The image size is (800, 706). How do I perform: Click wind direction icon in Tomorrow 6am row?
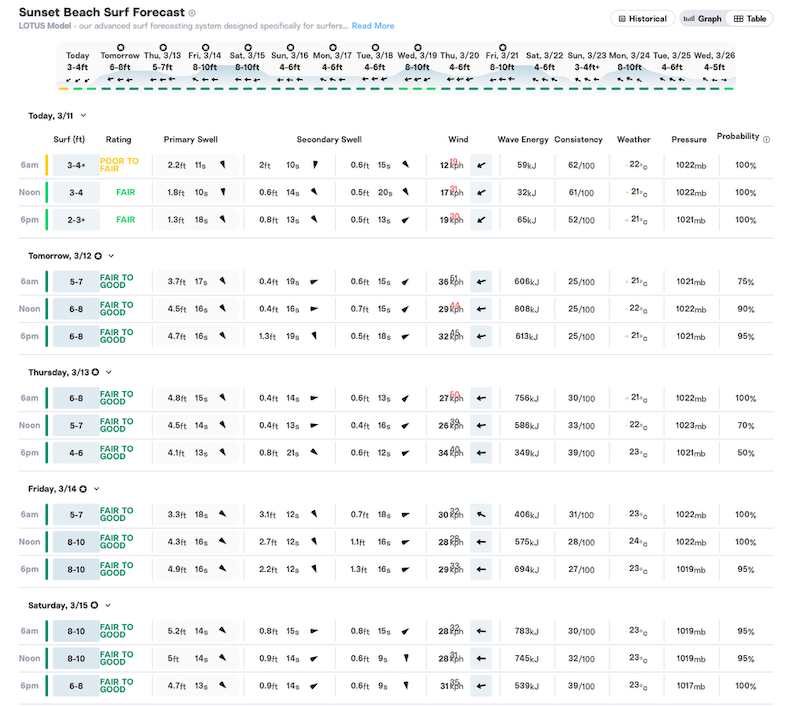(481, 282)
